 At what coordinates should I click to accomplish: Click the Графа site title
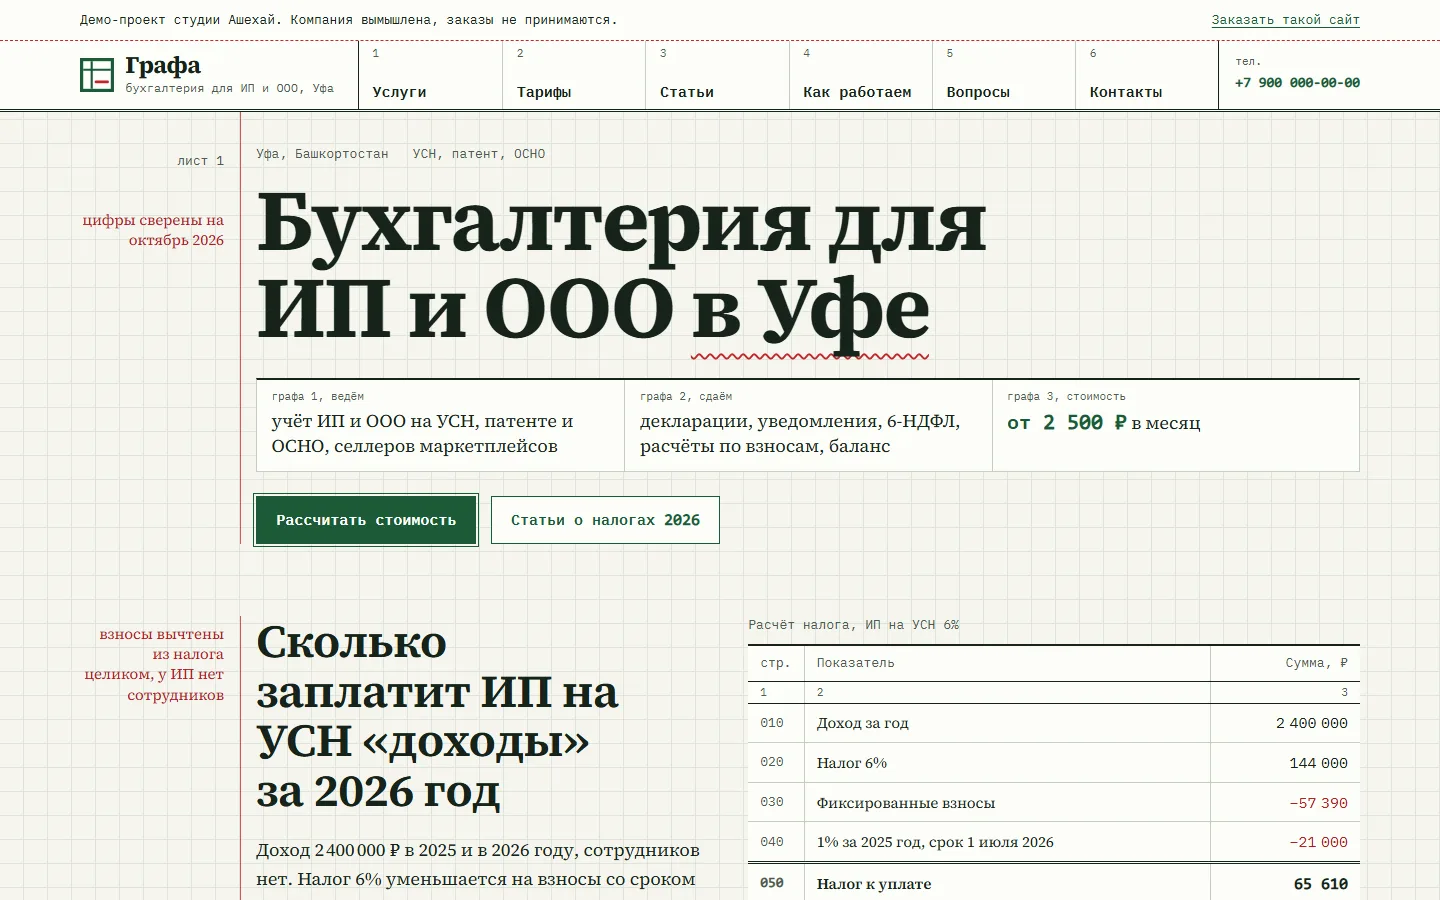163,66
